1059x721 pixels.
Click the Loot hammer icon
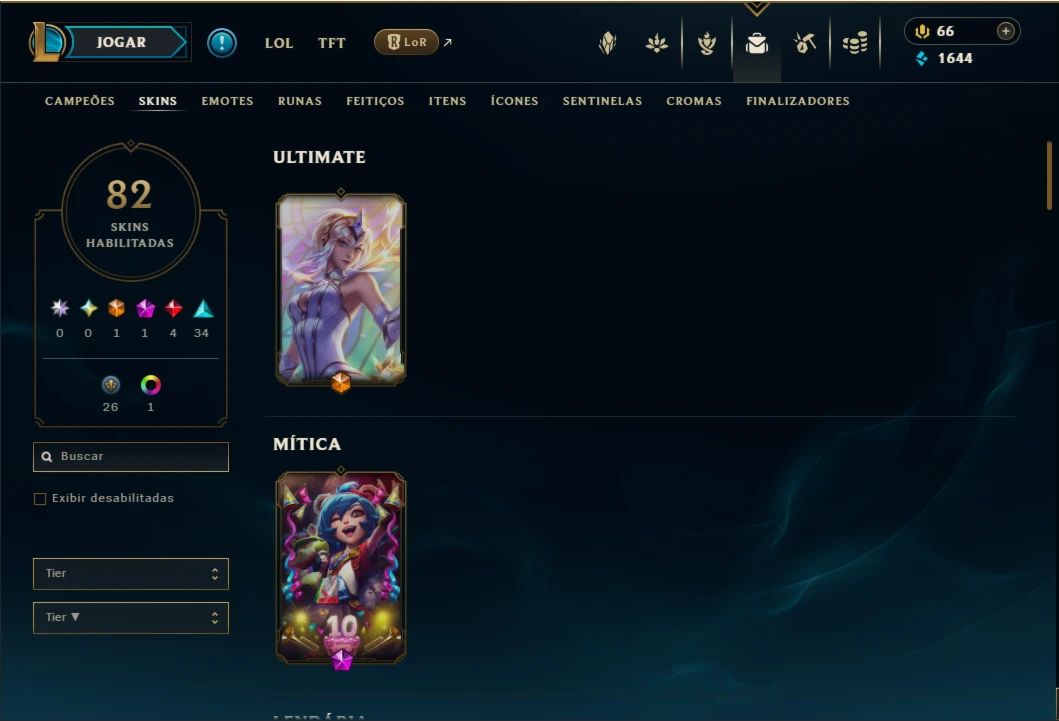pyautogui.click(x=804, y=43)
